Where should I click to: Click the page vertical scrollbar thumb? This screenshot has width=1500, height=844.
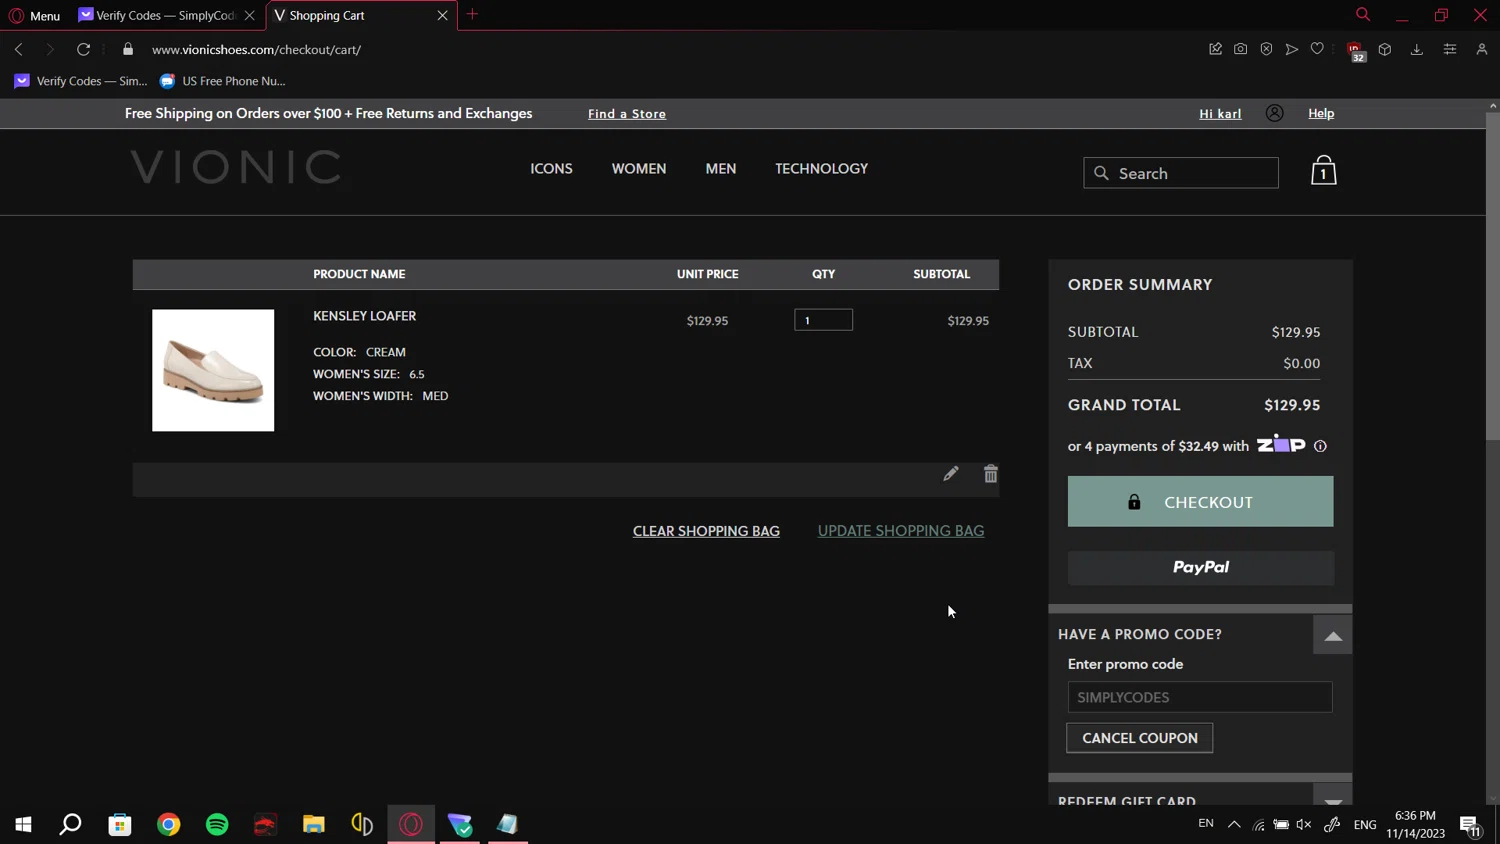pyautogui.click(x=1492, y=276)
